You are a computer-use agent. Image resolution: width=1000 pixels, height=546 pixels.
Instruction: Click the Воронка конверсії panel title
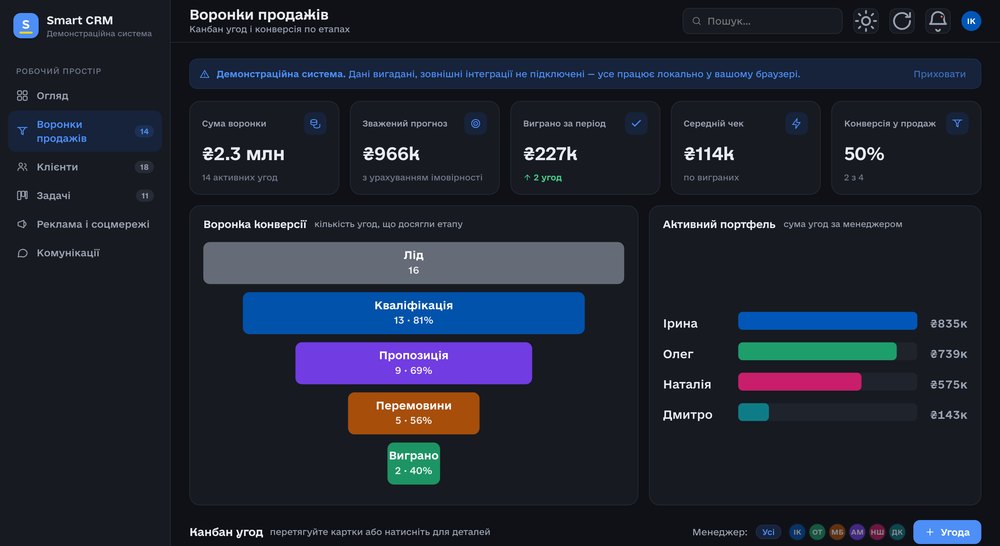[x=255, y=225]
